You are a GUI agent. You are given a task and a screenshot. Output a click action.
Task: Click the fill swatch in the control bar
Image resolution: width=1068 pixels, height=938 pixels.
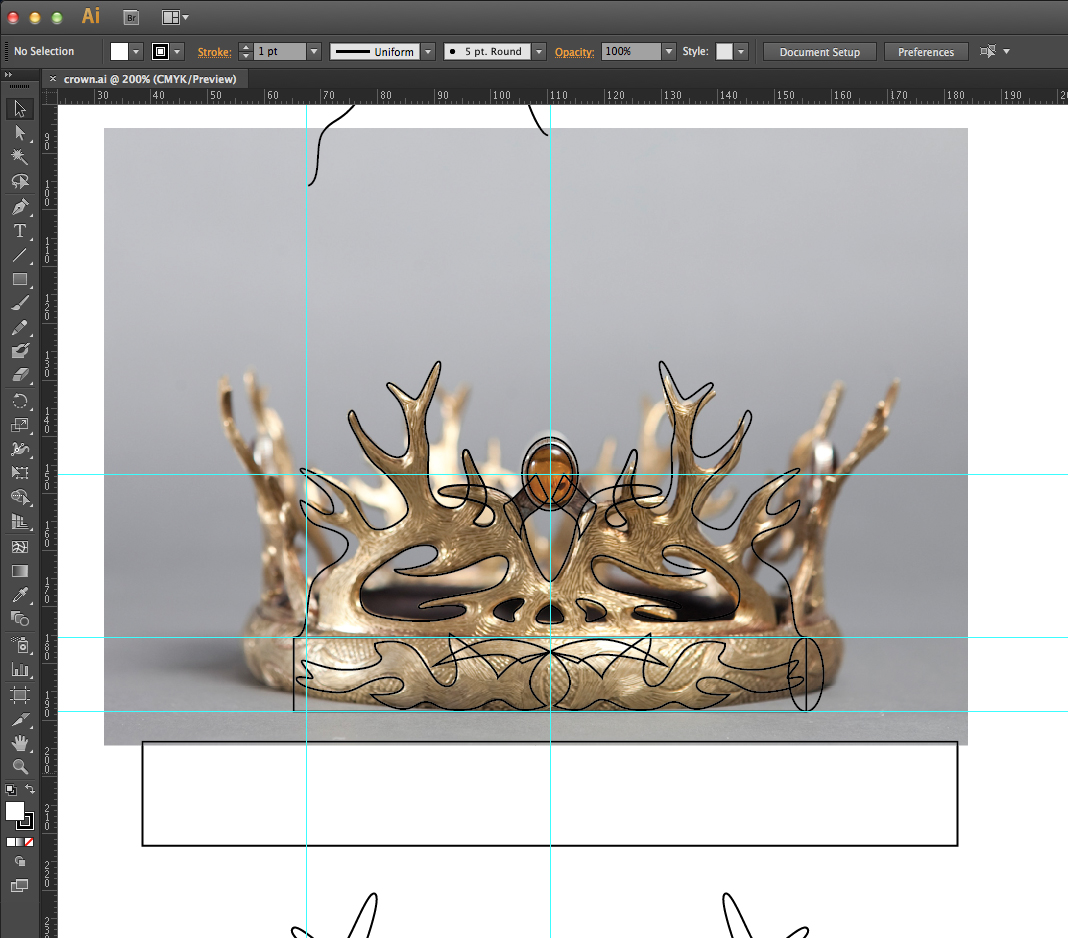tap(119, 52)
